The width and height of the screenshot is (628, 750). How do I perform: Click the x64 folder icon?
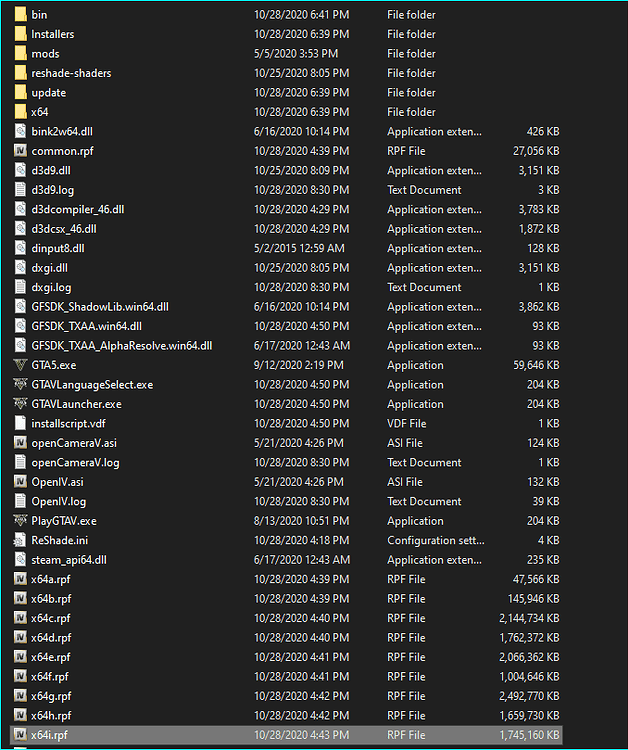[21, 112]
